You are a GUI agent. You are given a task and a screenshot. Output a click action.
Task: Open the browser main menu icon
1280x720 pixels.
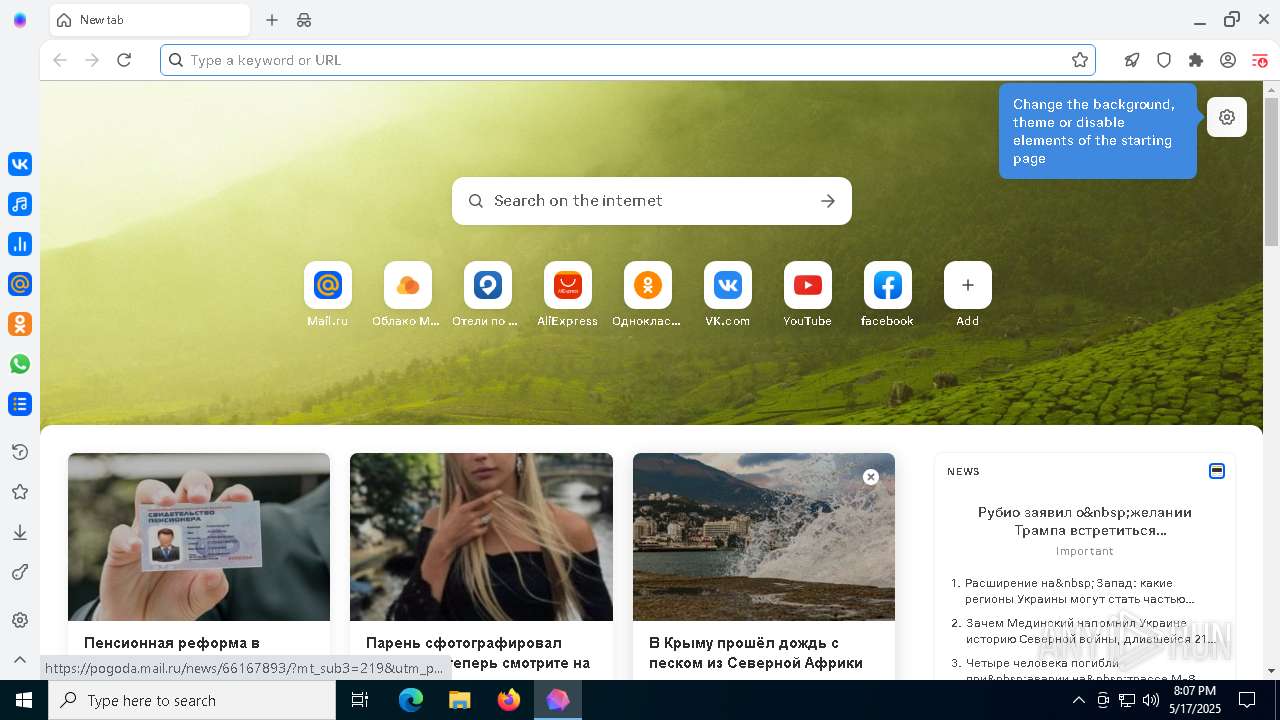1260,60
